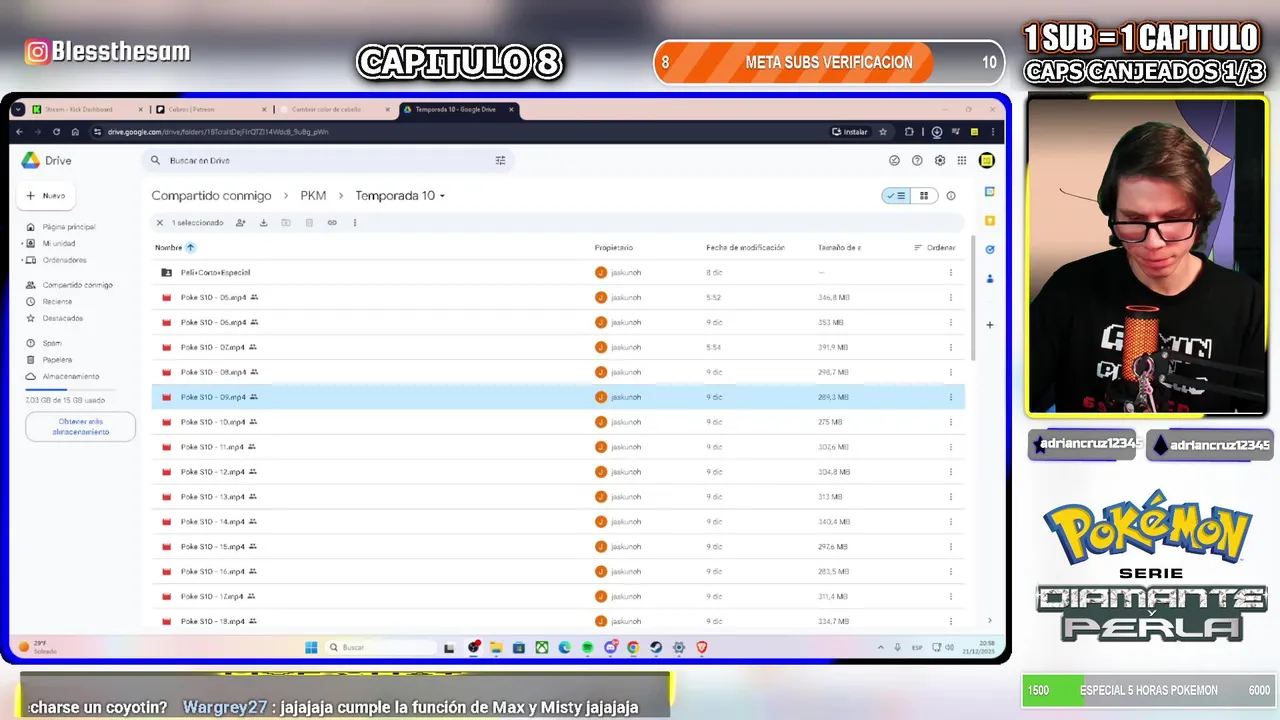
Task: Switch to list view layout
Action: [896, 196]
